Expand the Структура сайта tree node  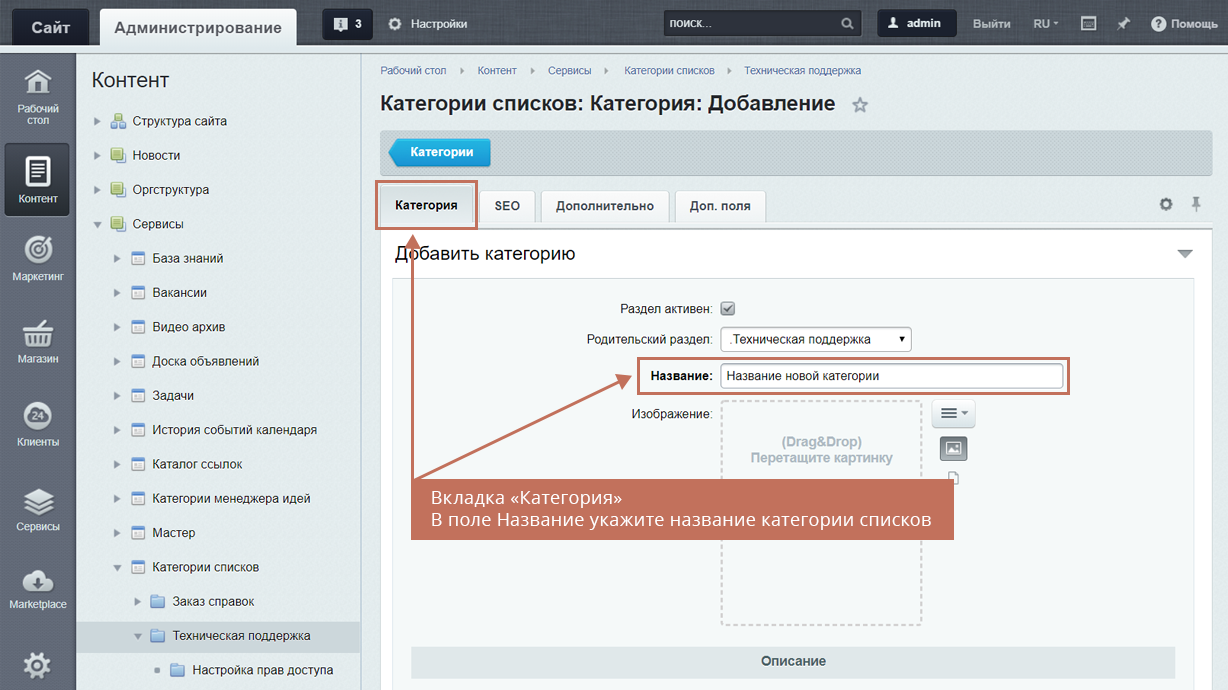point(98,122)
